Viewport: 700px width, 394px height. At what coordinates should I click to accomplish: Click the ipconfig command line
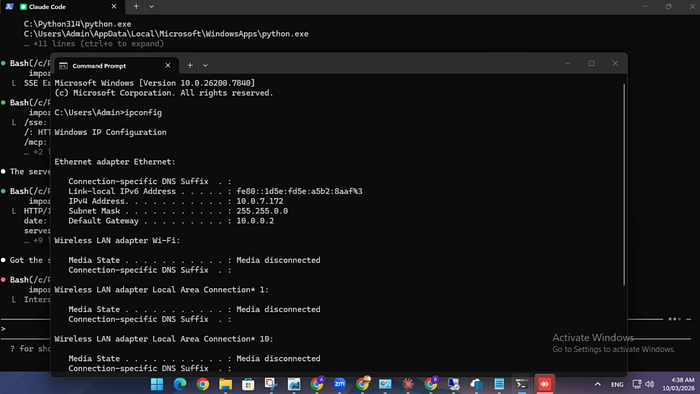click(x=108, y=112)
